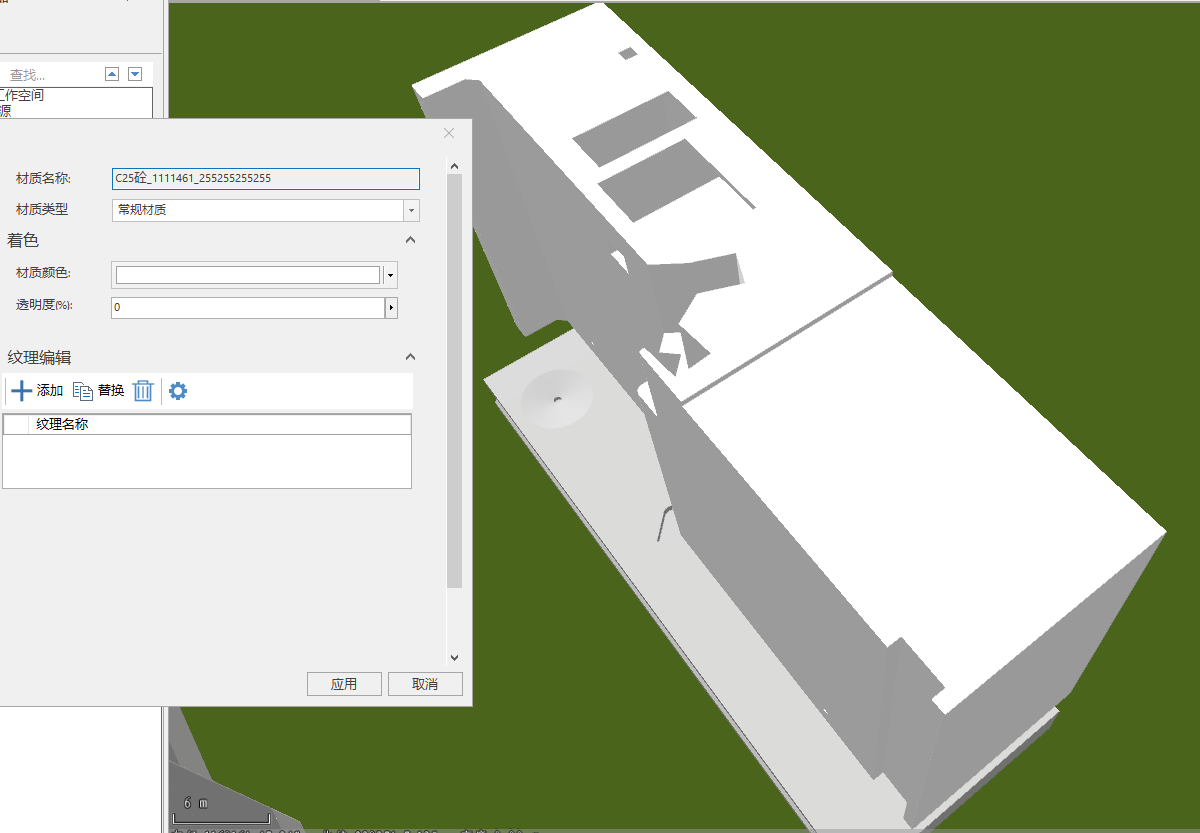
Task: Click the 材质名称 label
Action: click(44, 179)
